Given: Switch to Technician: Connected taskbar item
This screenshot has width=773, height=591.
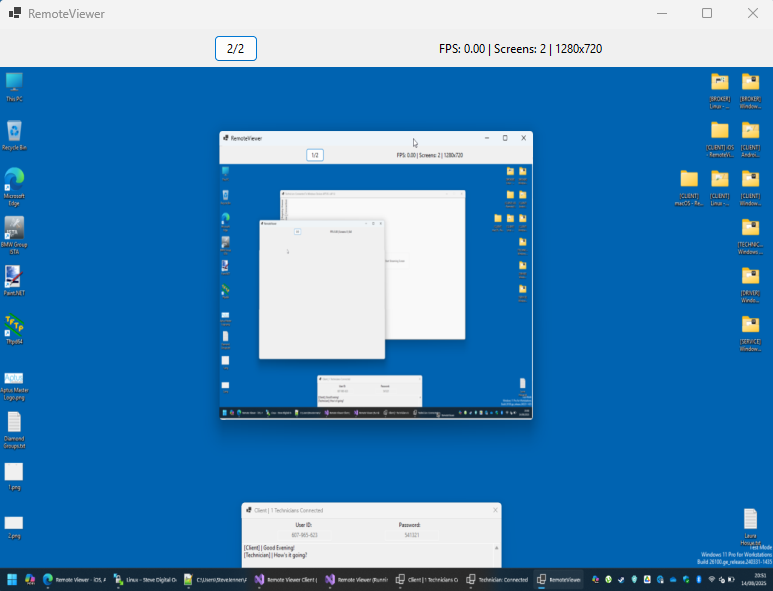Looking at the screenshot, I should point(497,580).
